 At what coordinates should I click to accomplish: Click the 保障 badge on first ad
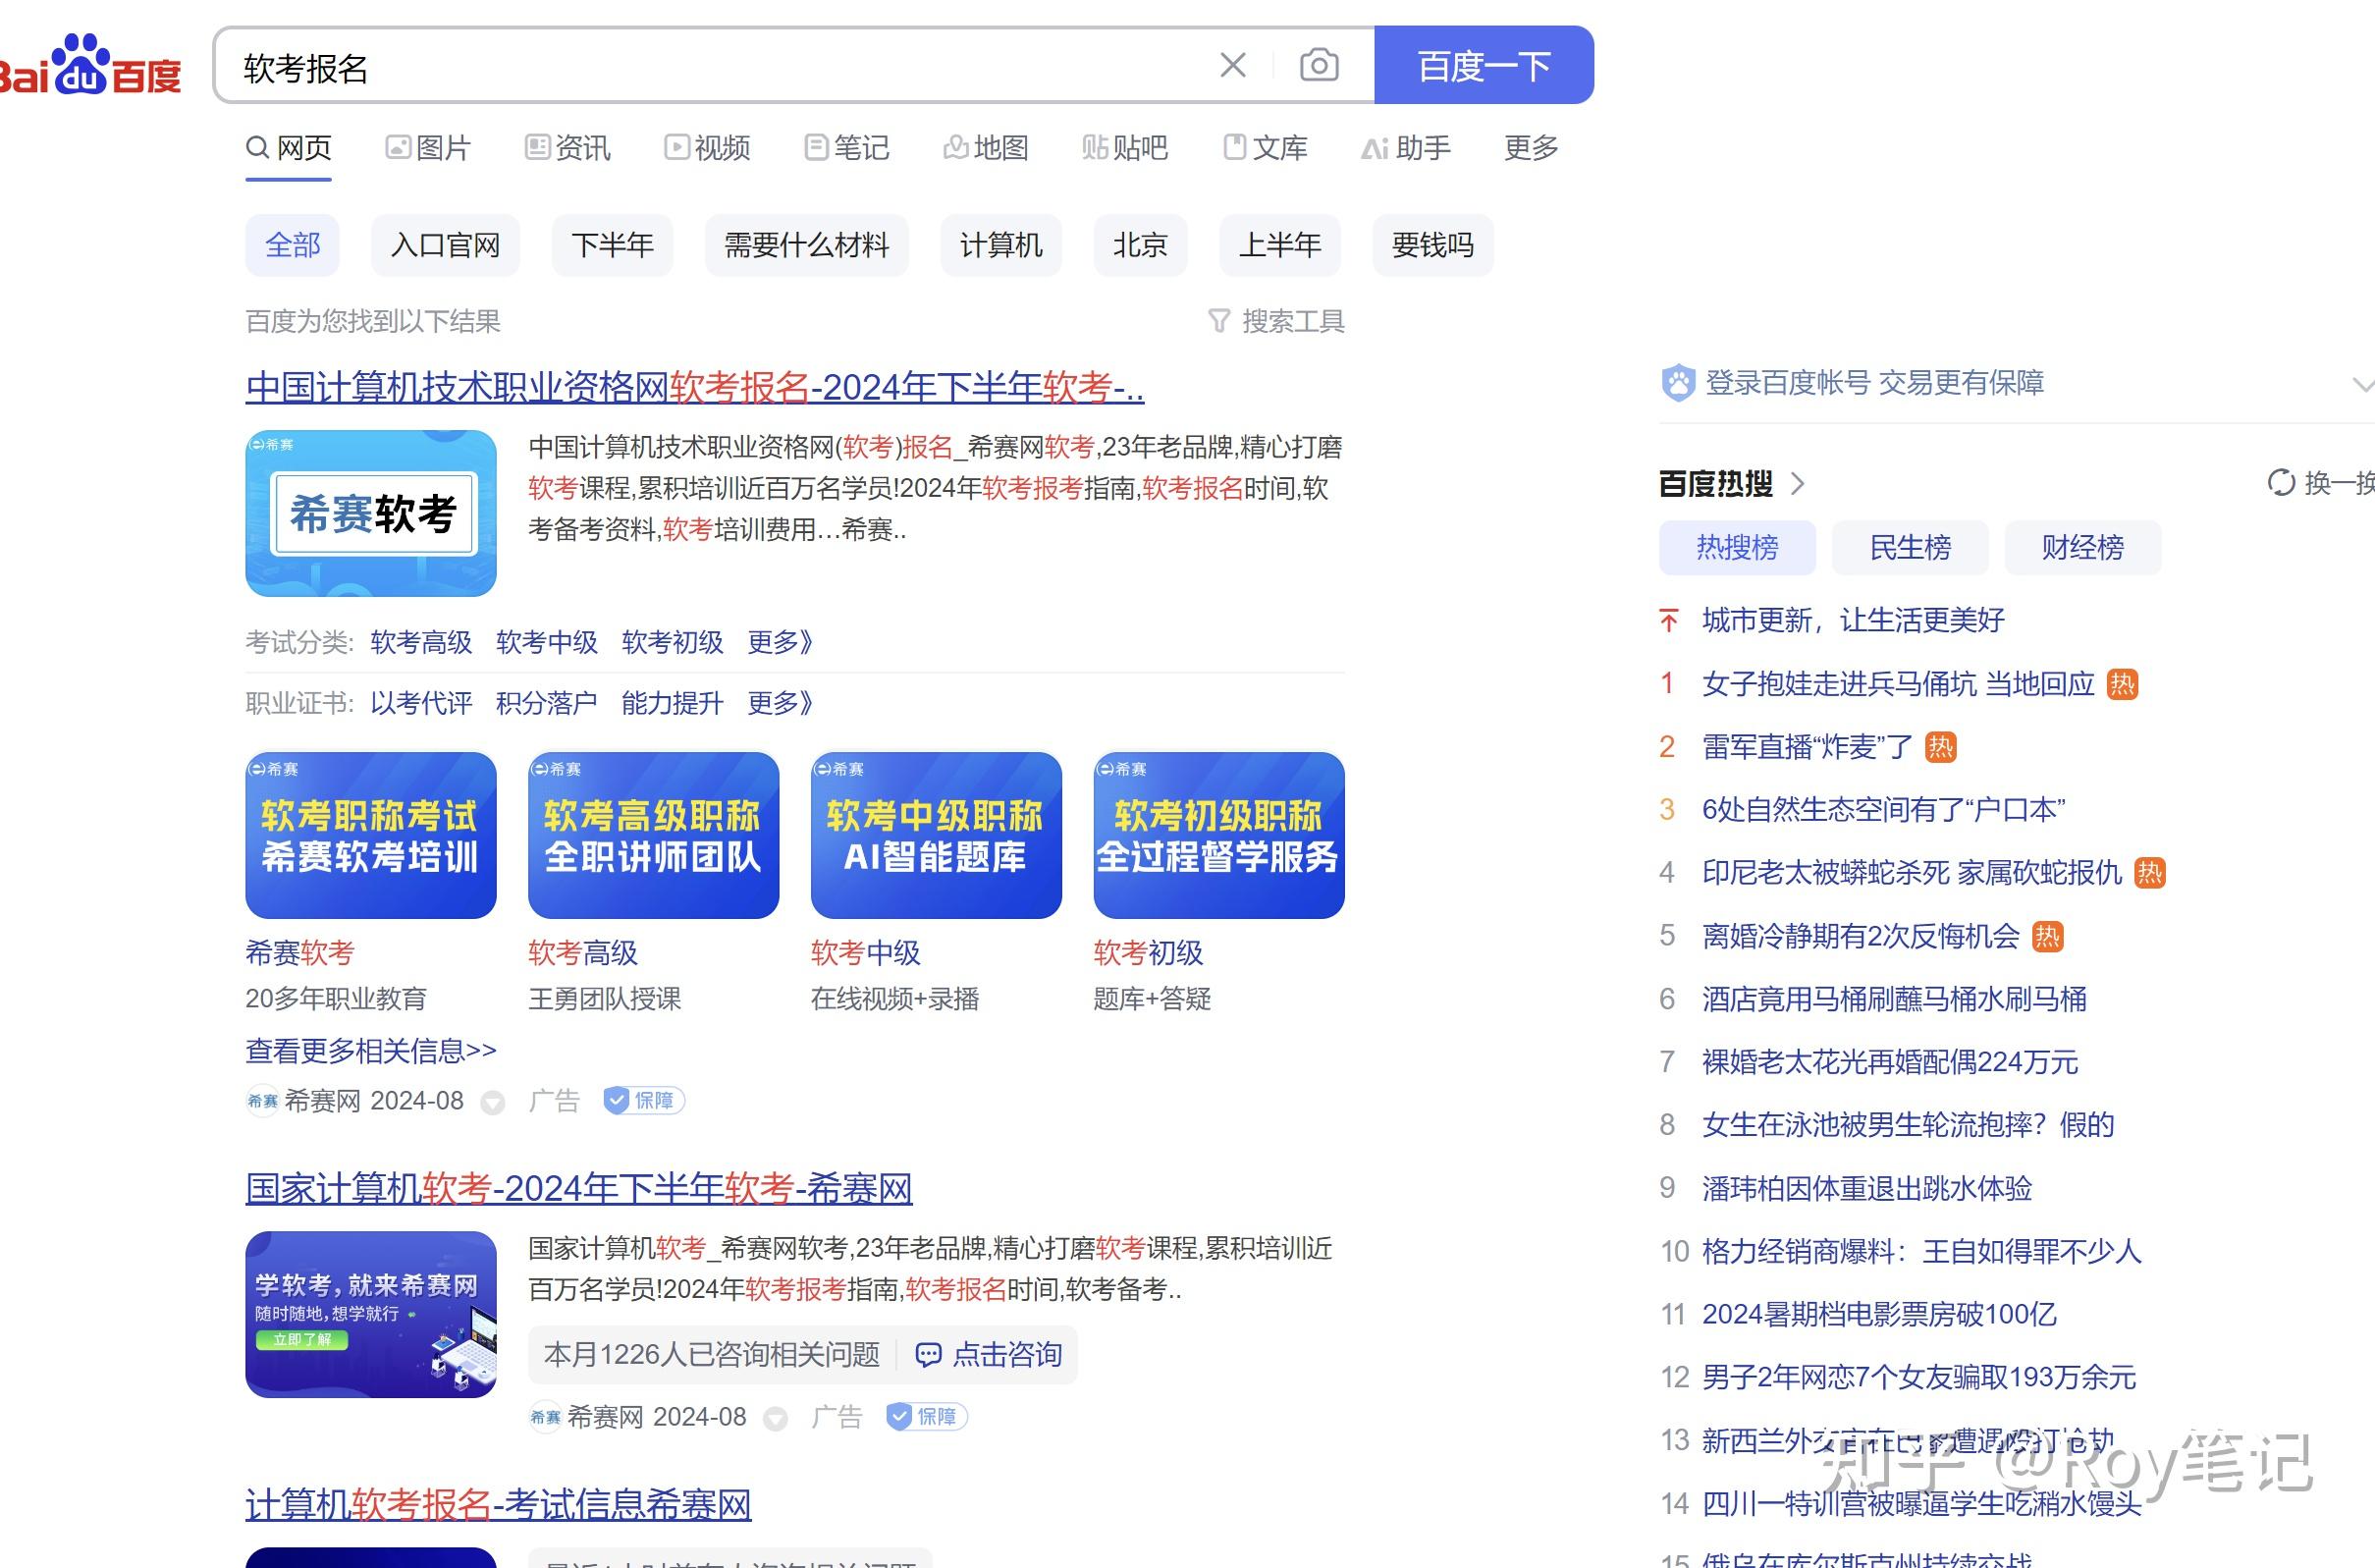644,1100
